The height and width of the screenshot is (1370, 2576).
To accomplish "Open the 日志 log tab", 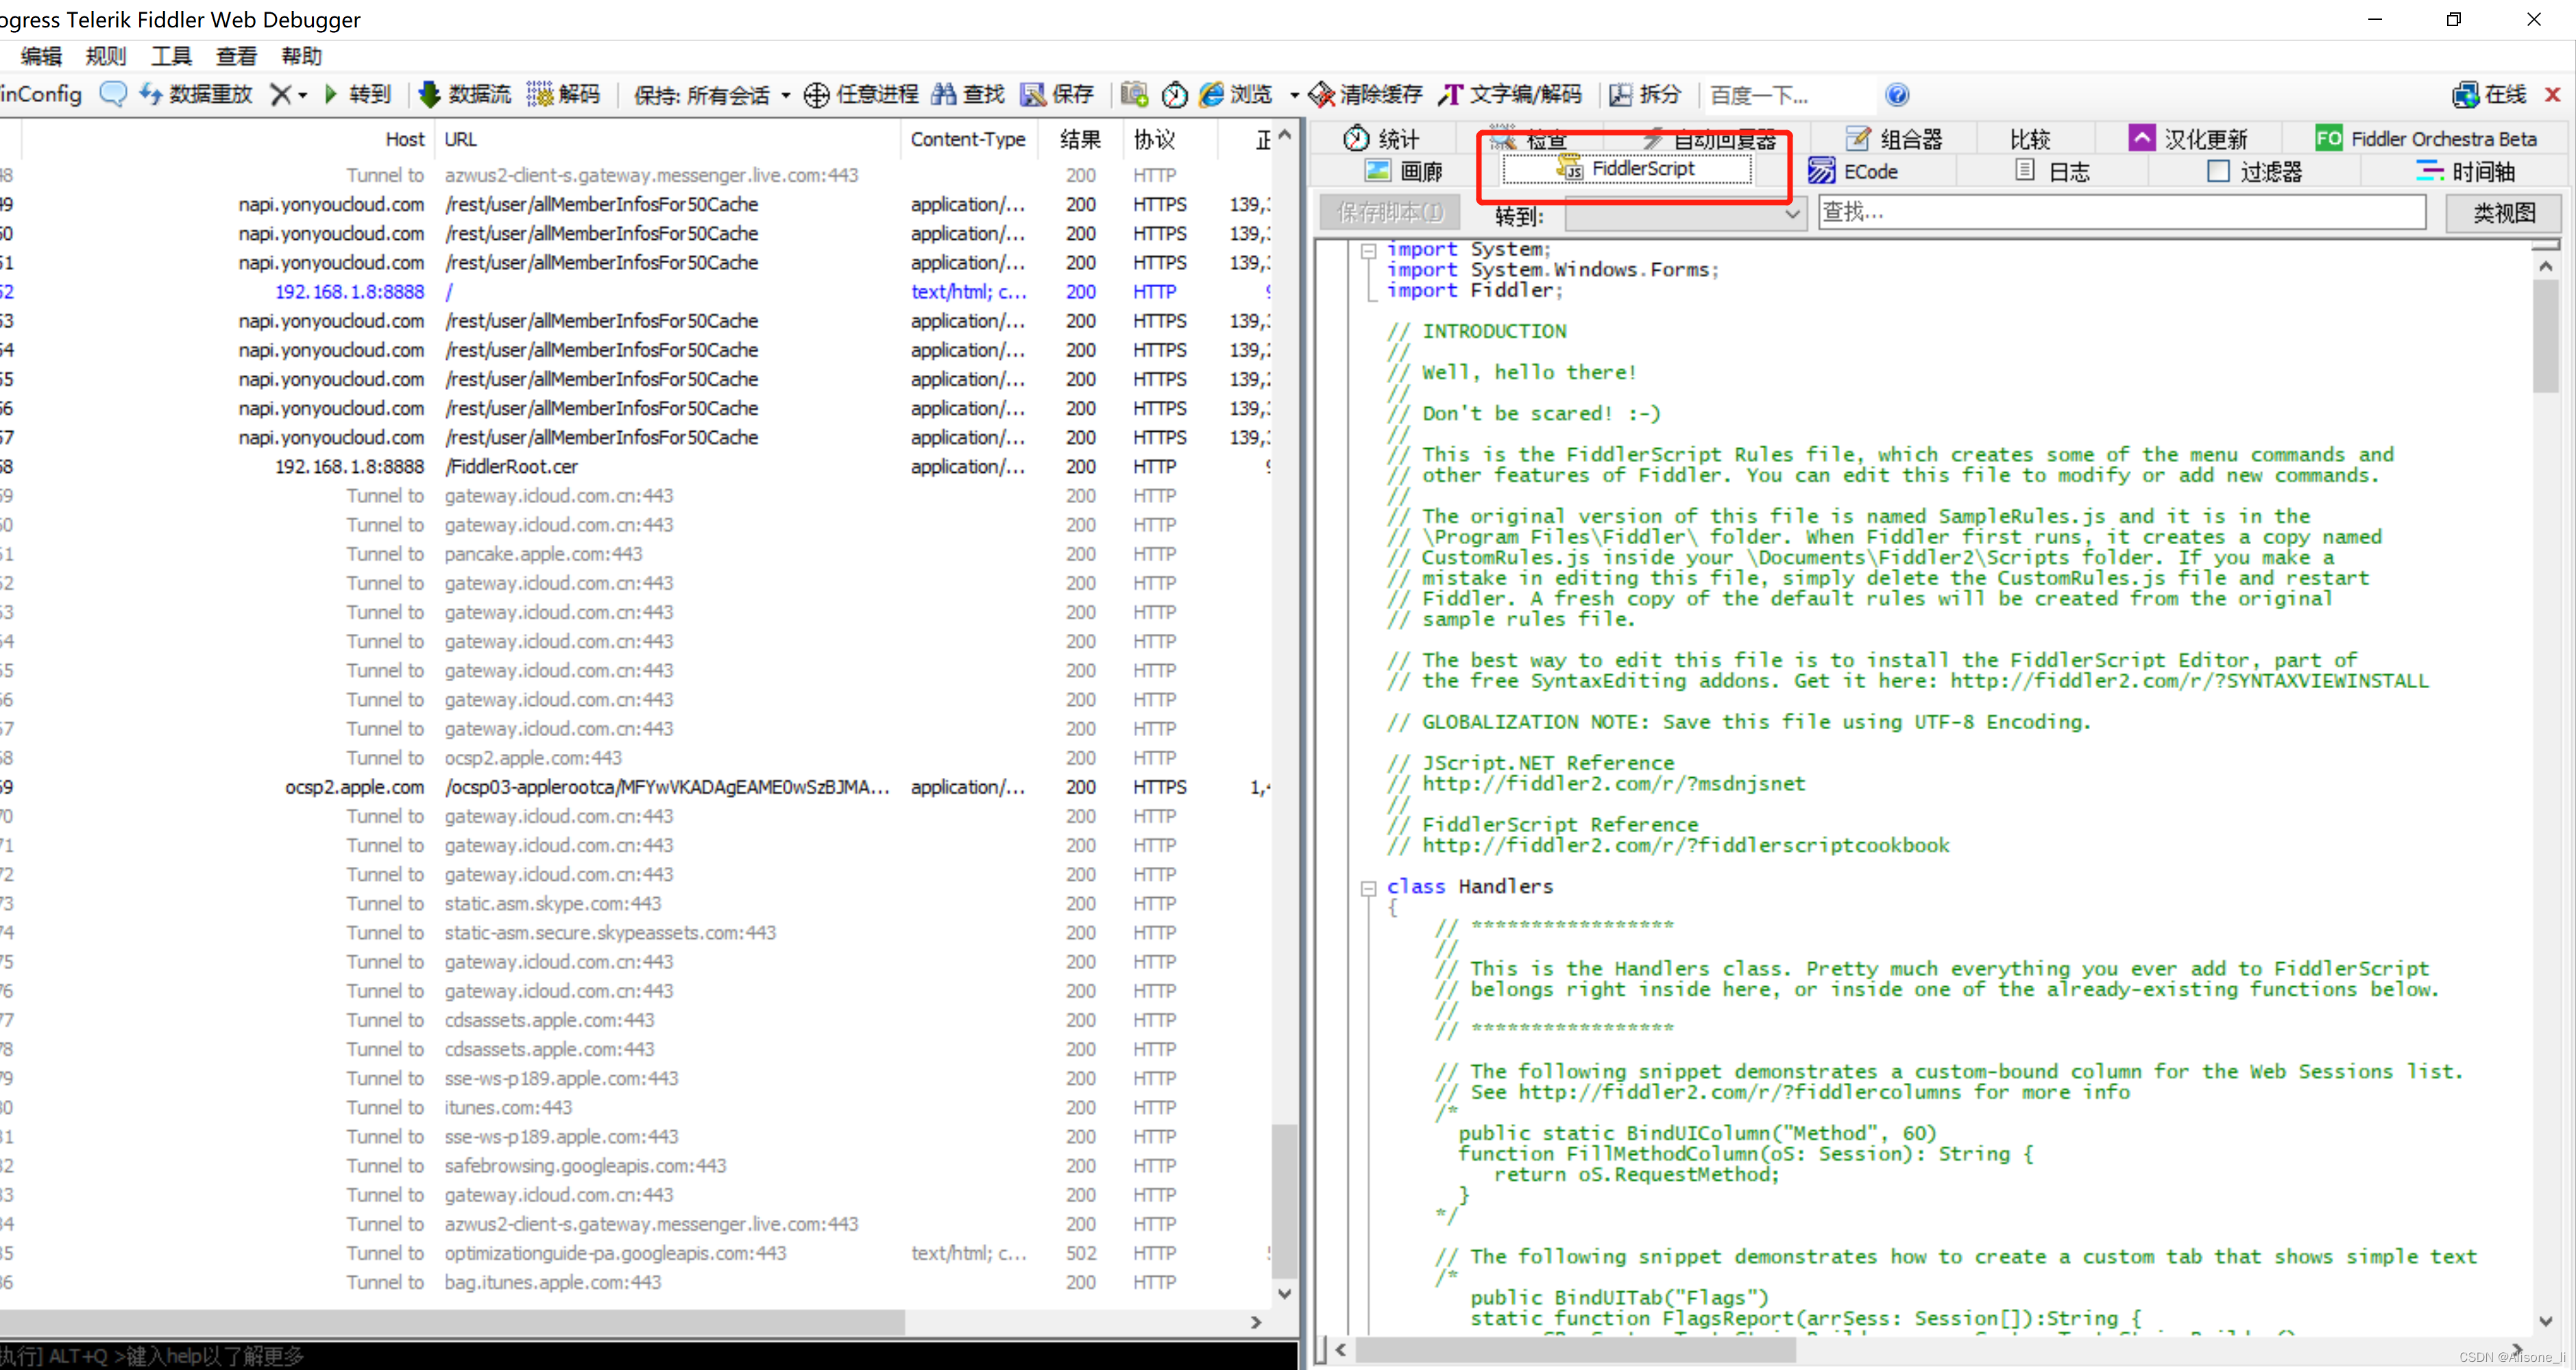I will coord(2052,171).
